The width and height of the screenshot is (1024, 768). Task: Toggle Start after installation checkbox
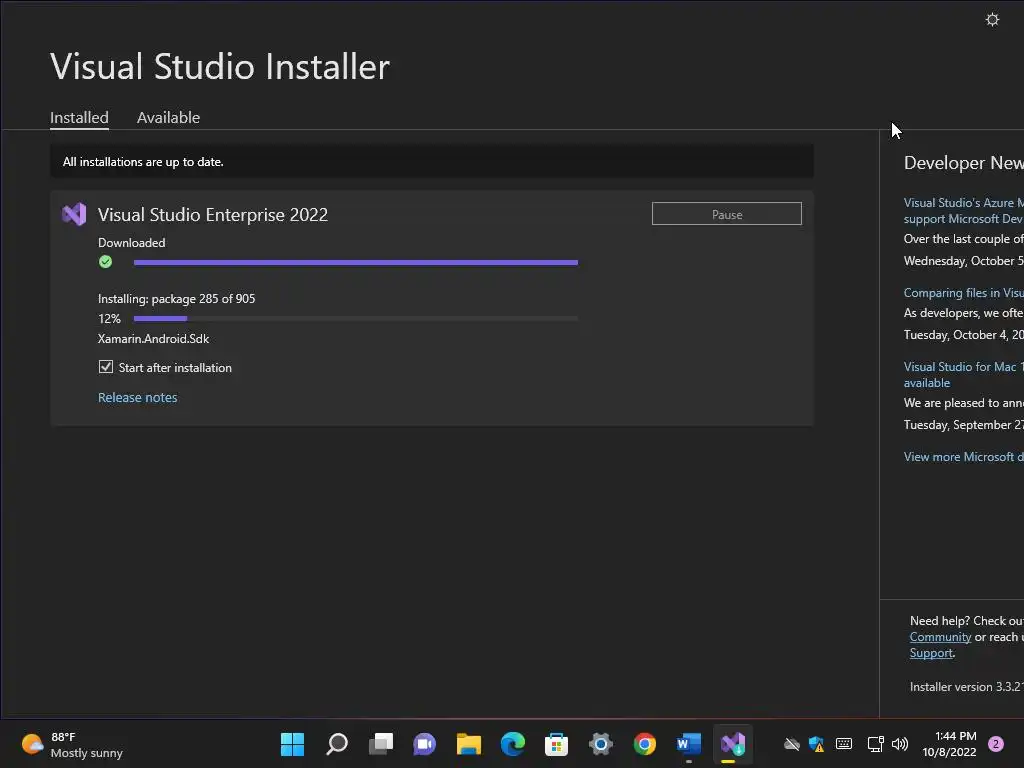pos(106,367)
